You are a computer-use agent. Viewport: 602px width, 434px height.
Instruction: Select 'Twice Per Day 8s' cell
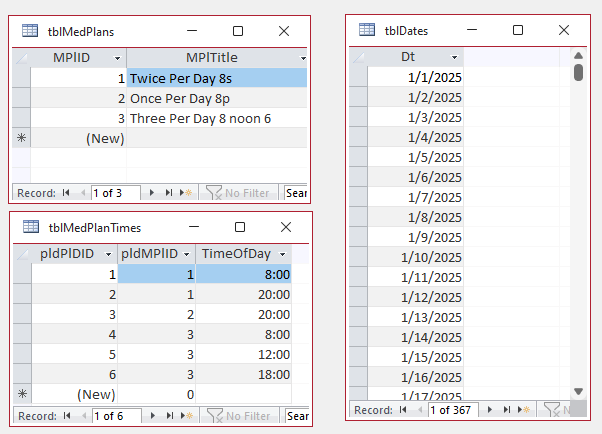click(217, 78)
